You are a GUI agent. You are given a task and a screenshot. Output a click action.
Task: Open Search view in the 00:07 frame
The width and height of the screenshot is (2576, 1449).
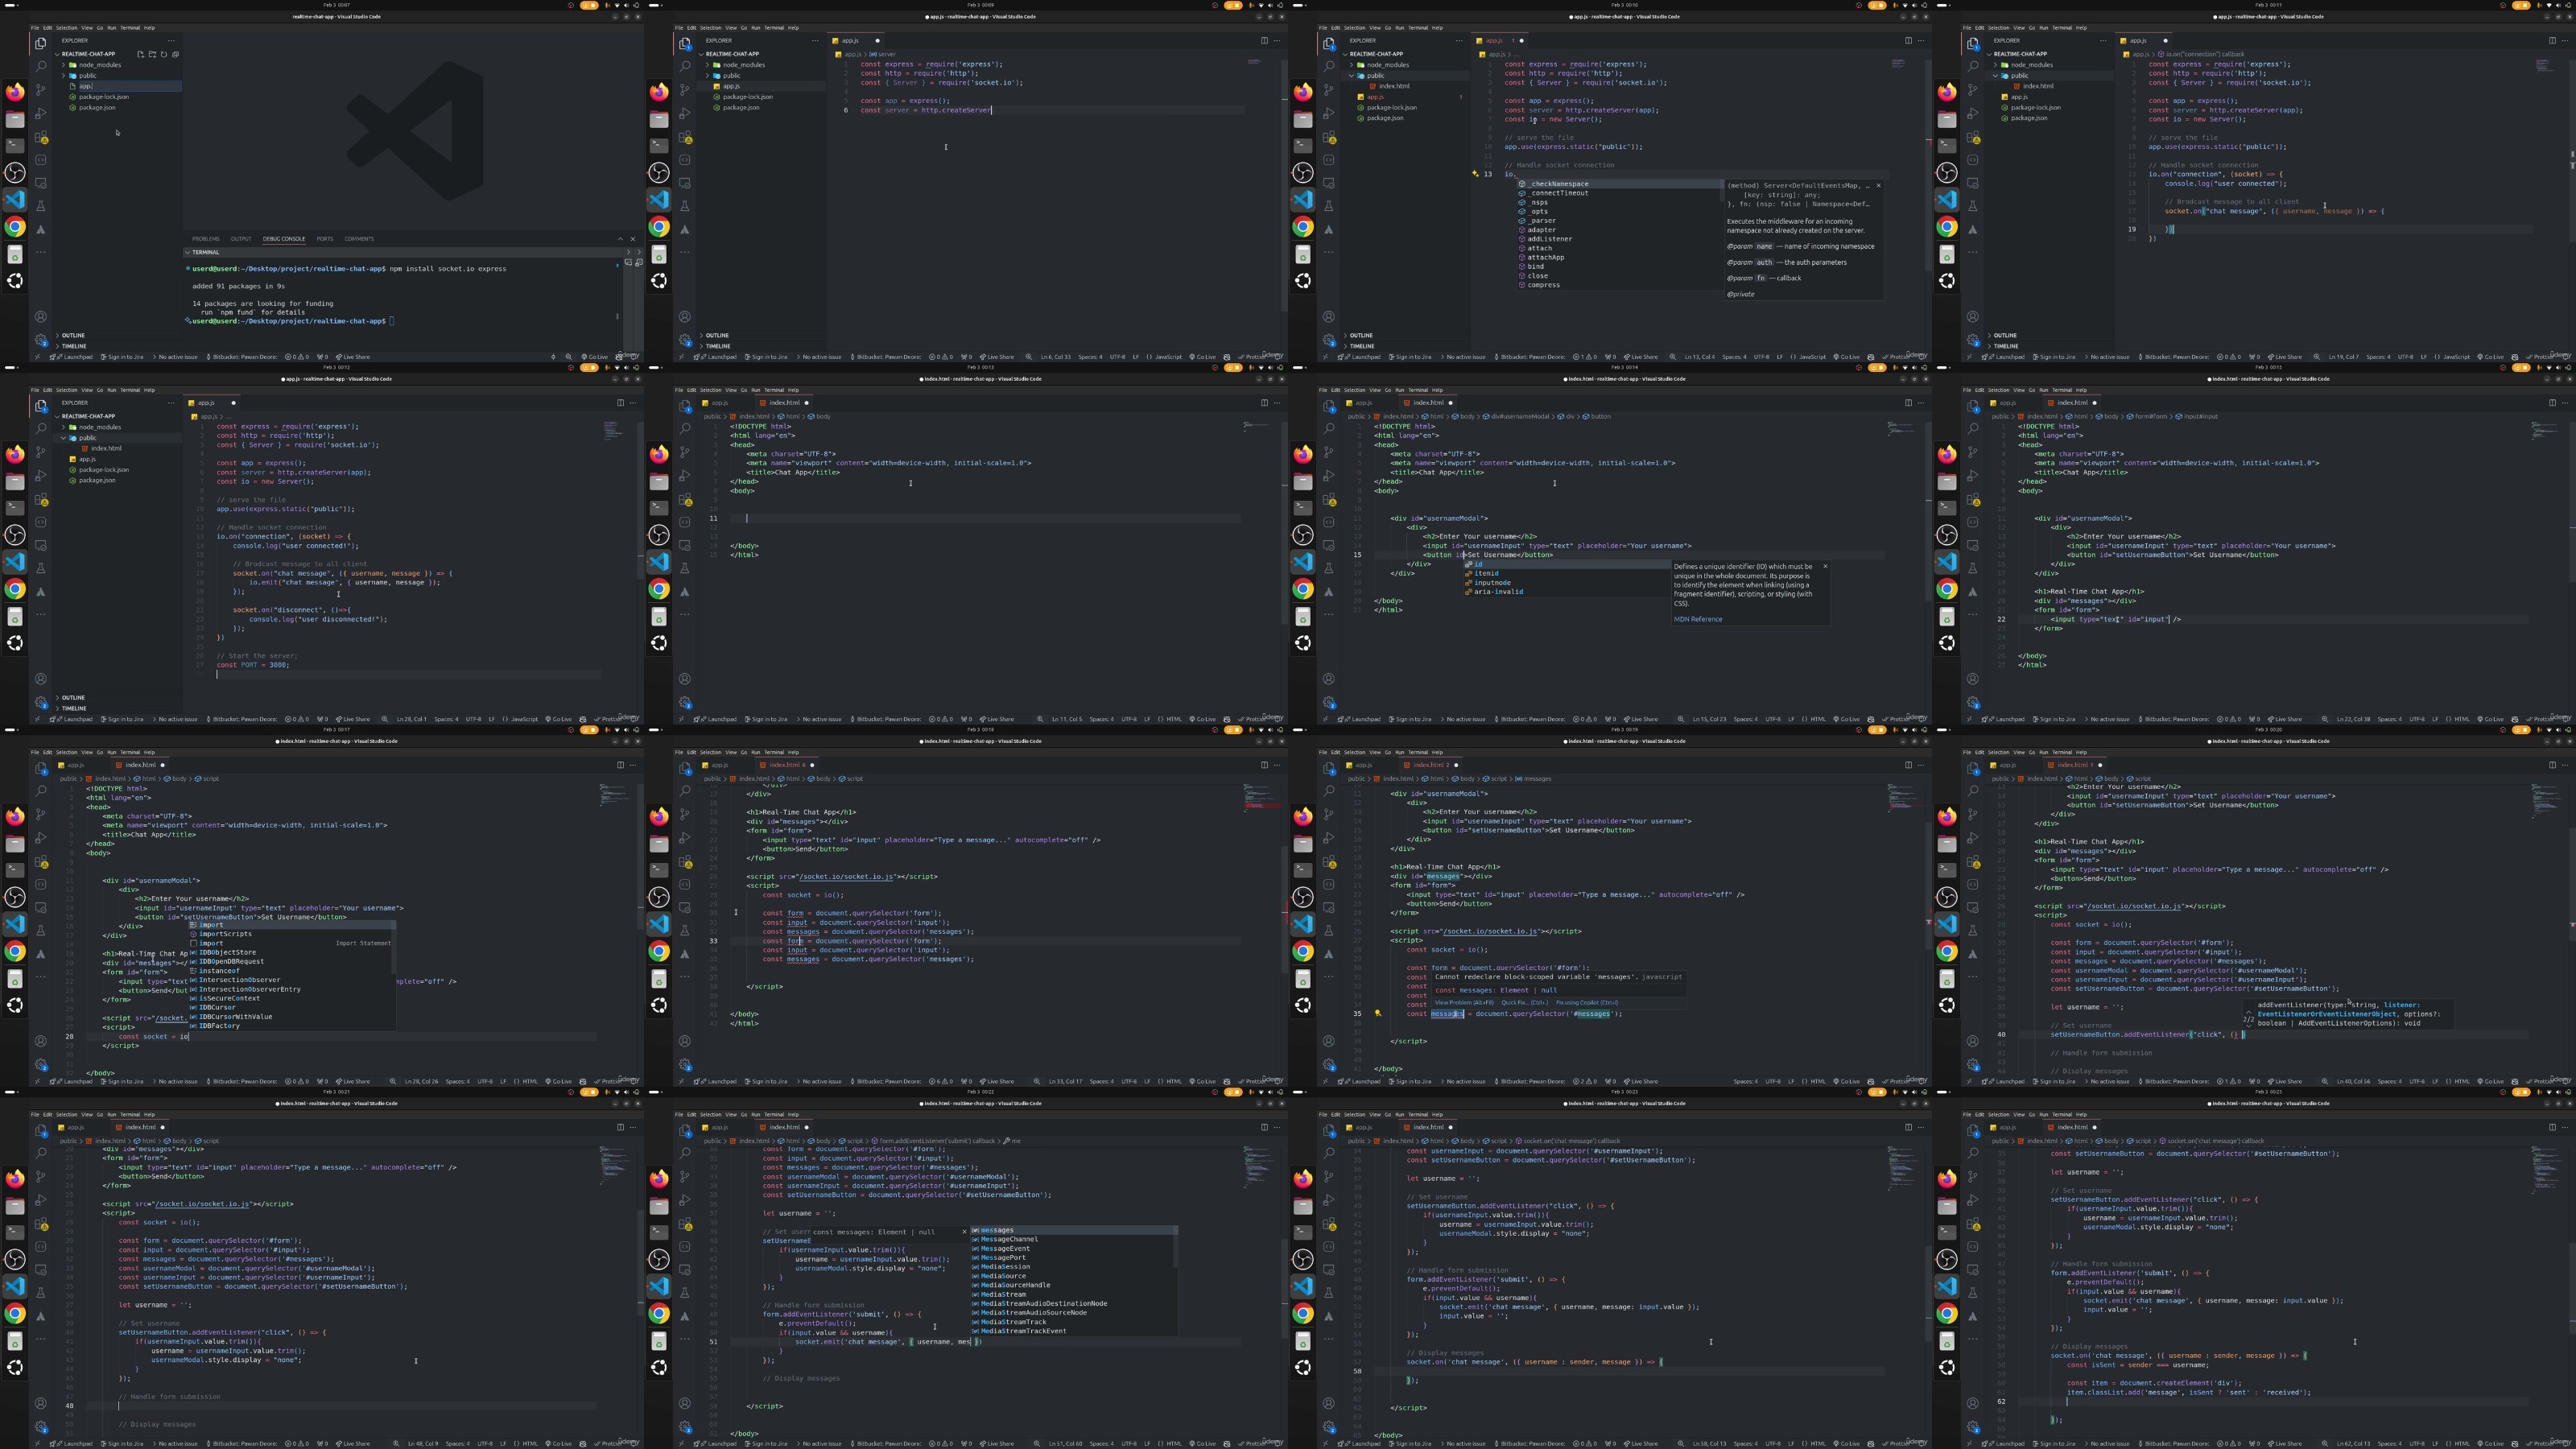(41, 66)
